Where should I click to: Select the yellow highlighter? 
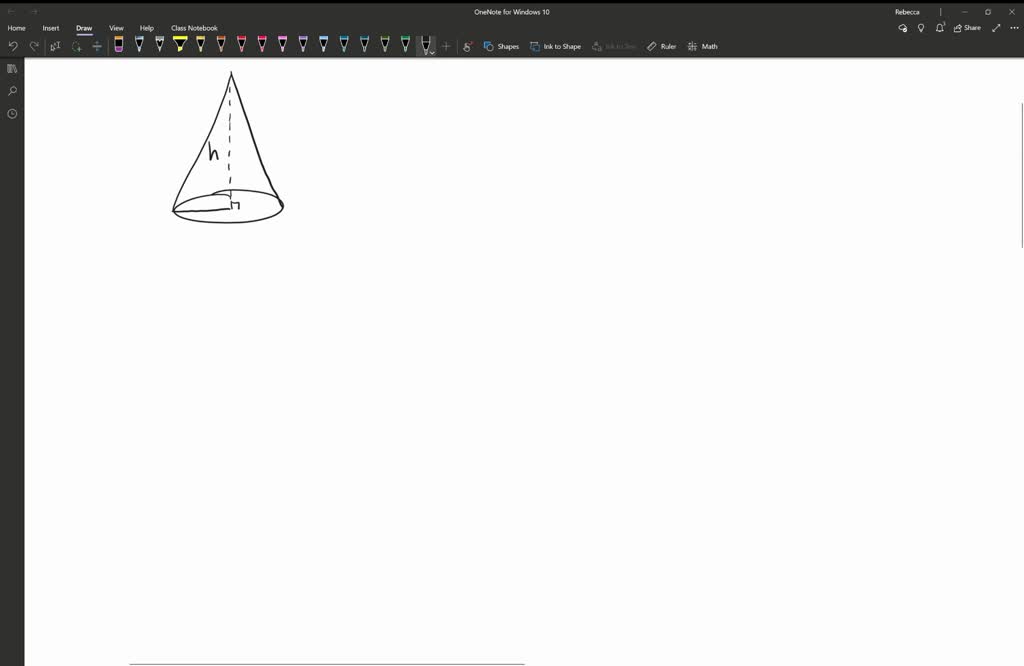(180, 44)
